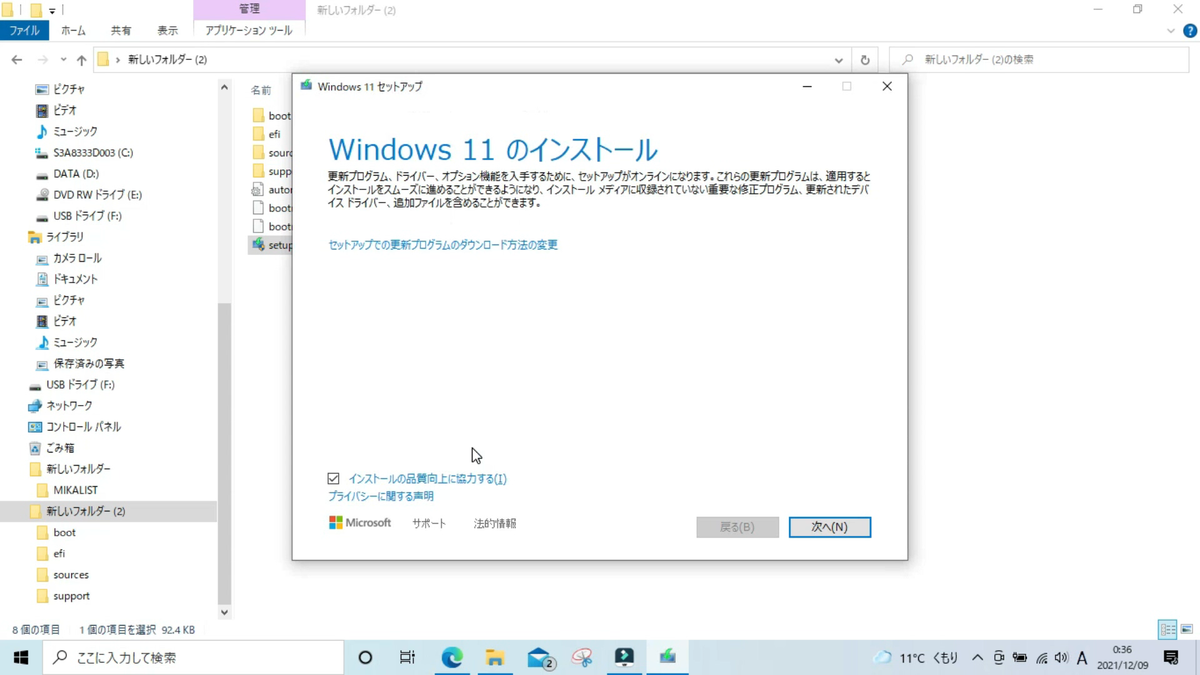
Task: Open Explorer help question mark icon
Action: tap(1190, 31)
